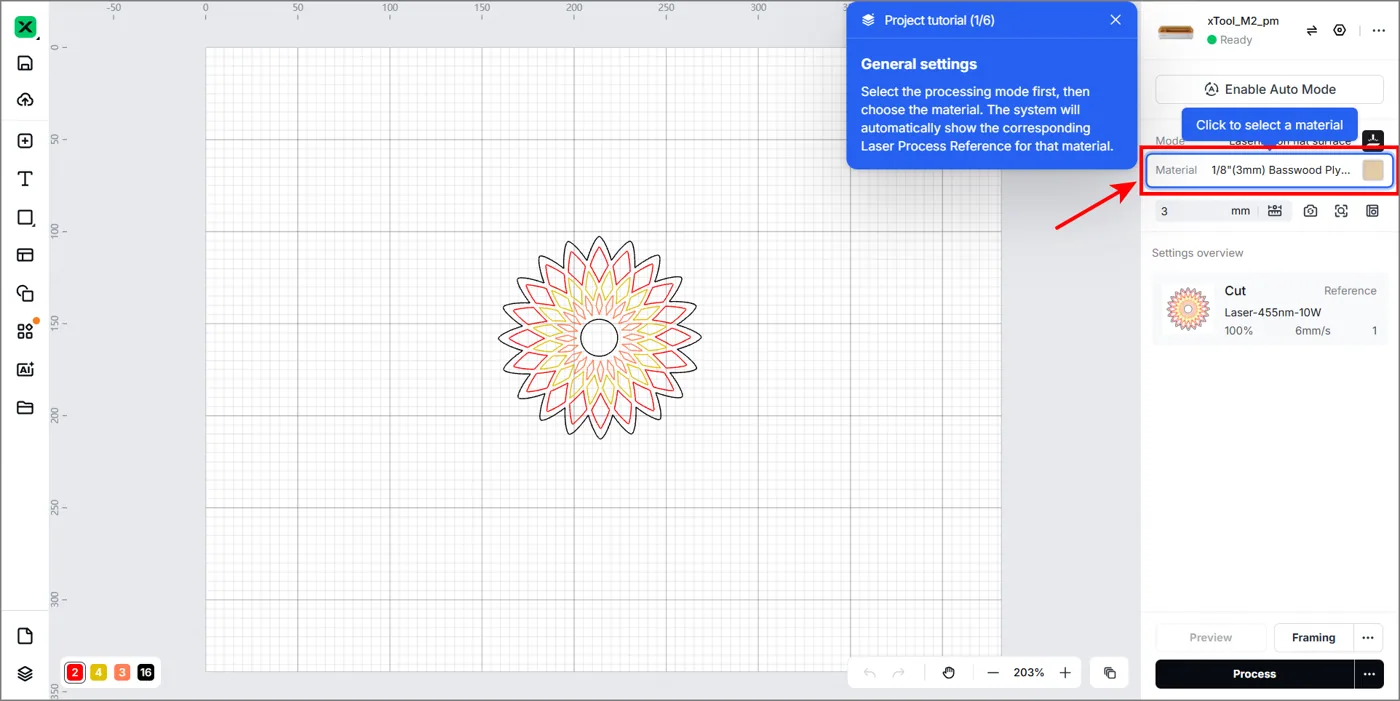Click the measure thickness ruler icon
Viewport: 1400px width, 701px height.
[x=1274, y=211]
